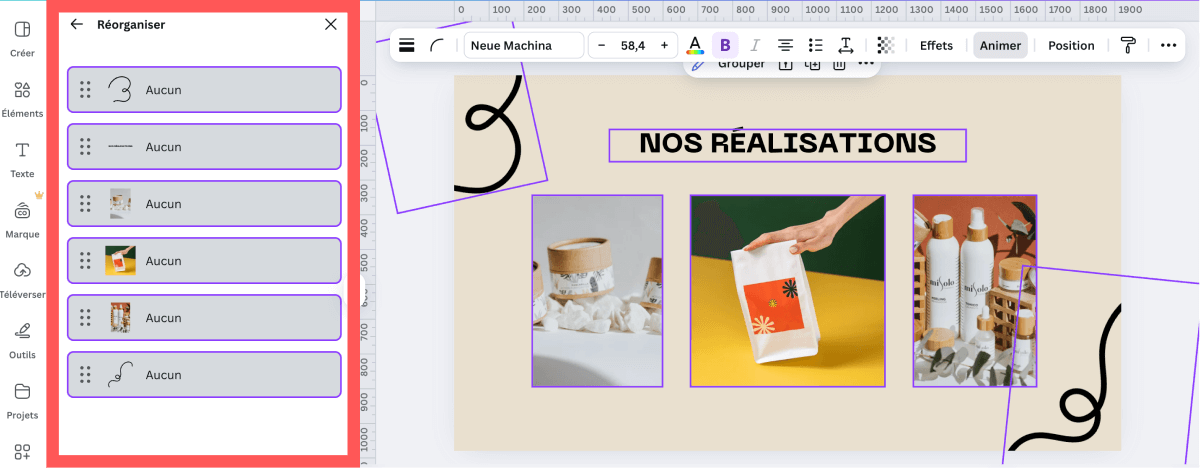The width and height of the screenshot is (1200, 468).
Task: Click the drag handle of the title text row
Action: (85, 147)
